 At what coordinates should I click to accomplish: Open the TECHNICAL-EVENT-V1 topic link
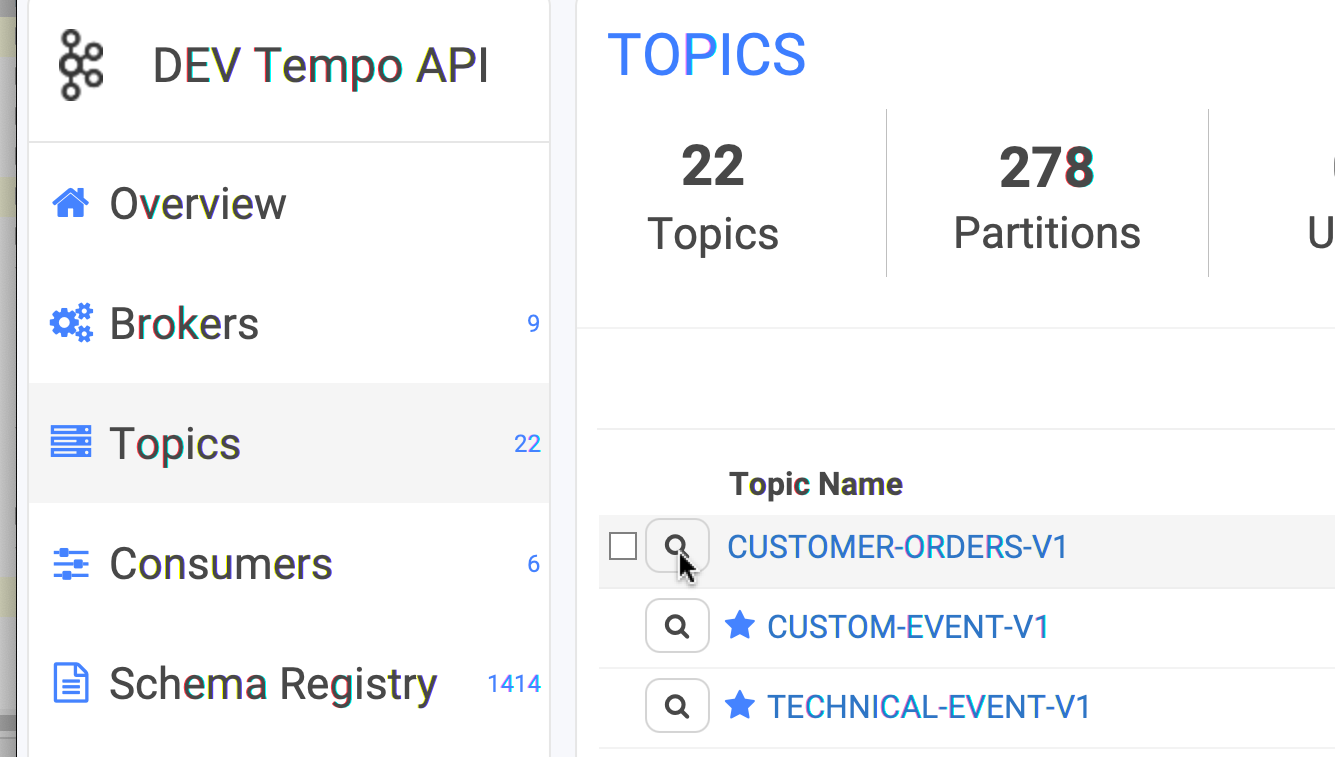click(929, 707)
